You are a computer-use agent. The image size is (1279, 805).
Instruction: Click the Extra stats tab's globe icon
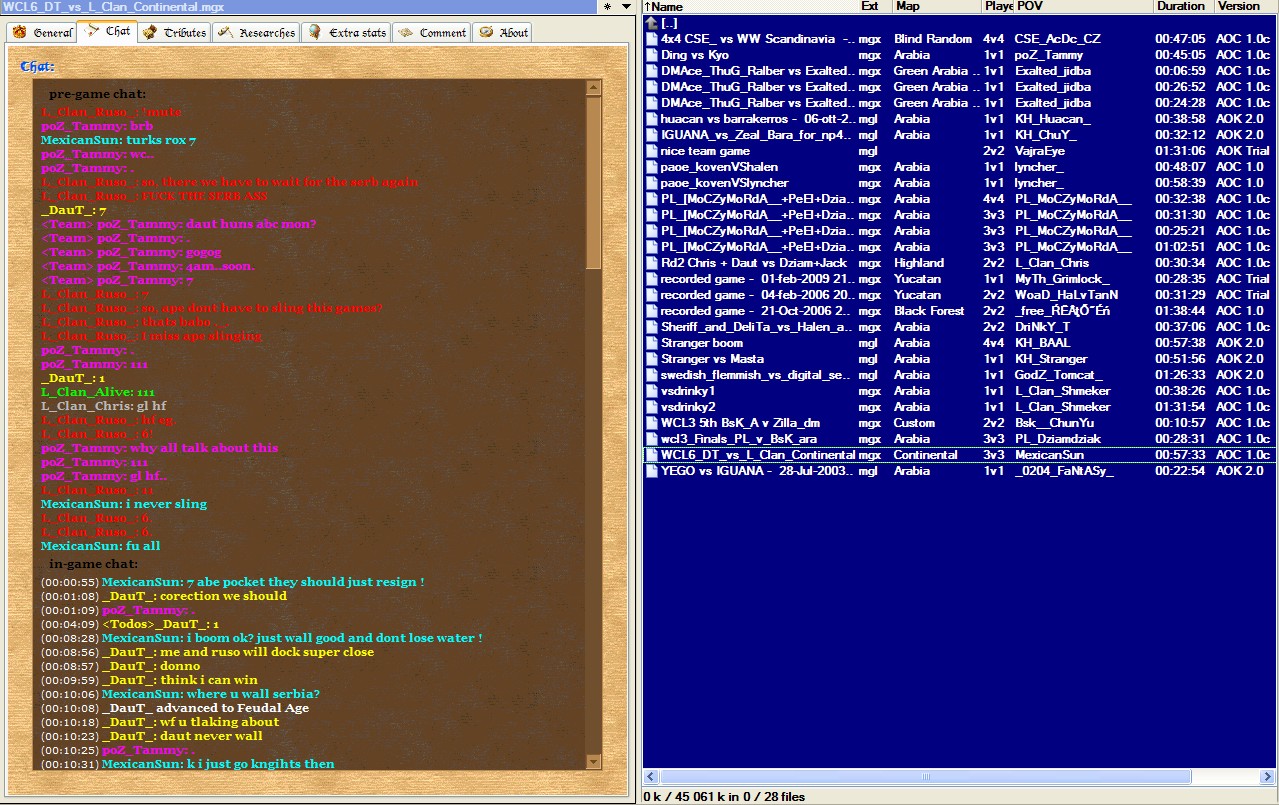314,32
